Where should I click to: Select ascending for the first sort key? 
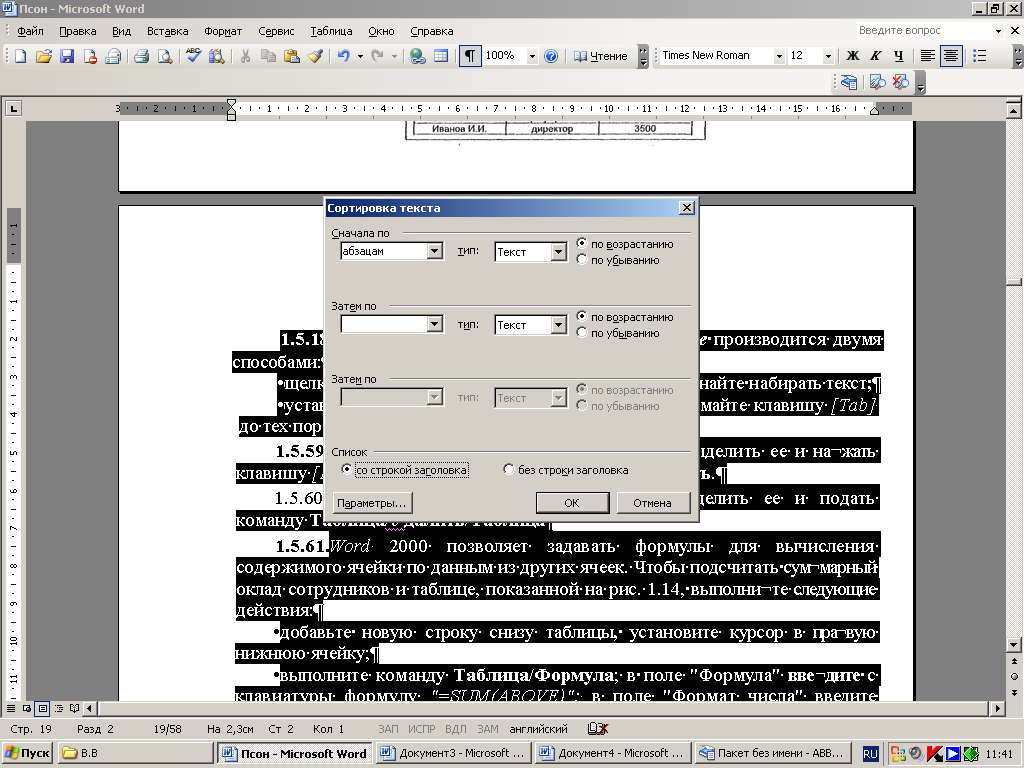point(581,243)
